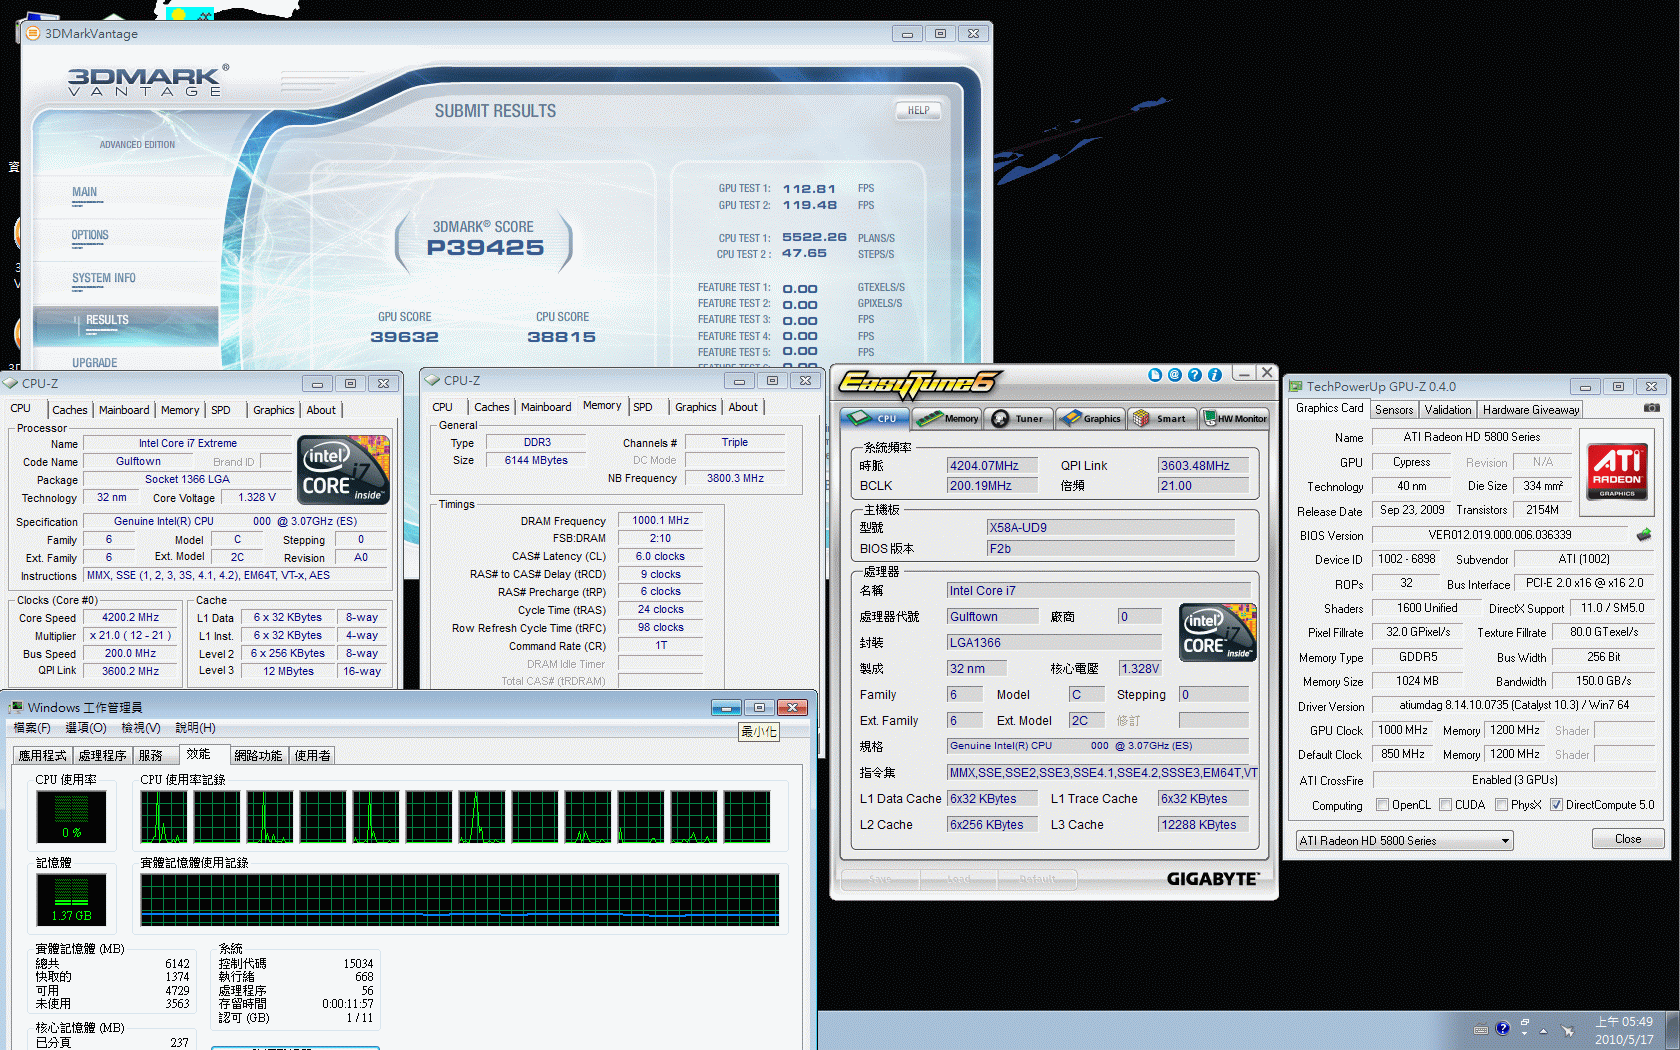The image size is (1680, 1050).
Task: Open 檔案(F) menu in Task Manager
Action: pos(32,728)
